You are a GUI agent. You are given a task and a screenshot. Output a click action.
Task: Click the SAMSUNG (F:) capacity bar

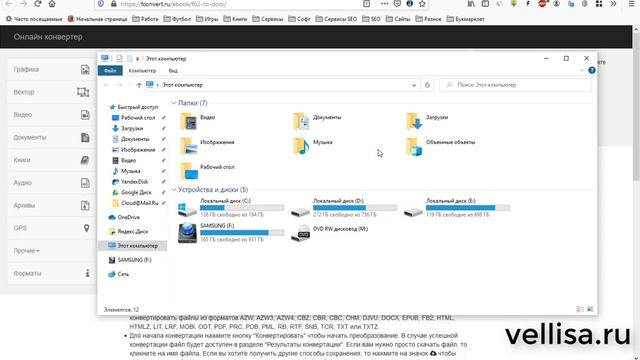pos(242,233)
